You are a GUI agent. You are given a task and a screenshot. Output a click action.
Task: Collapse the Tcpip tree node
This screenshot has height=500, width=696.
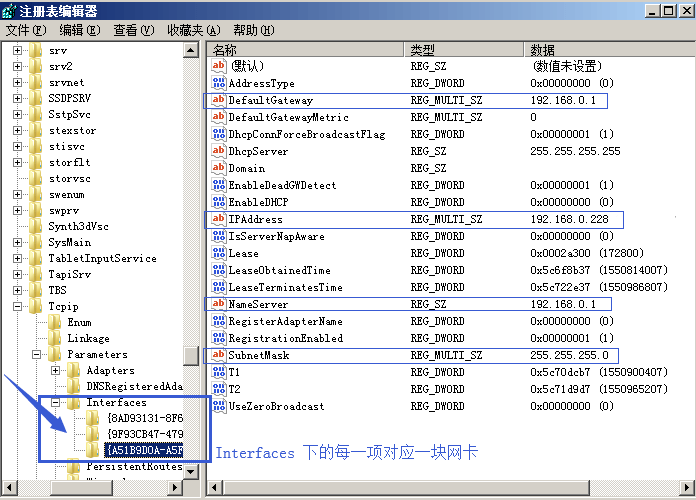coord(18,307)
